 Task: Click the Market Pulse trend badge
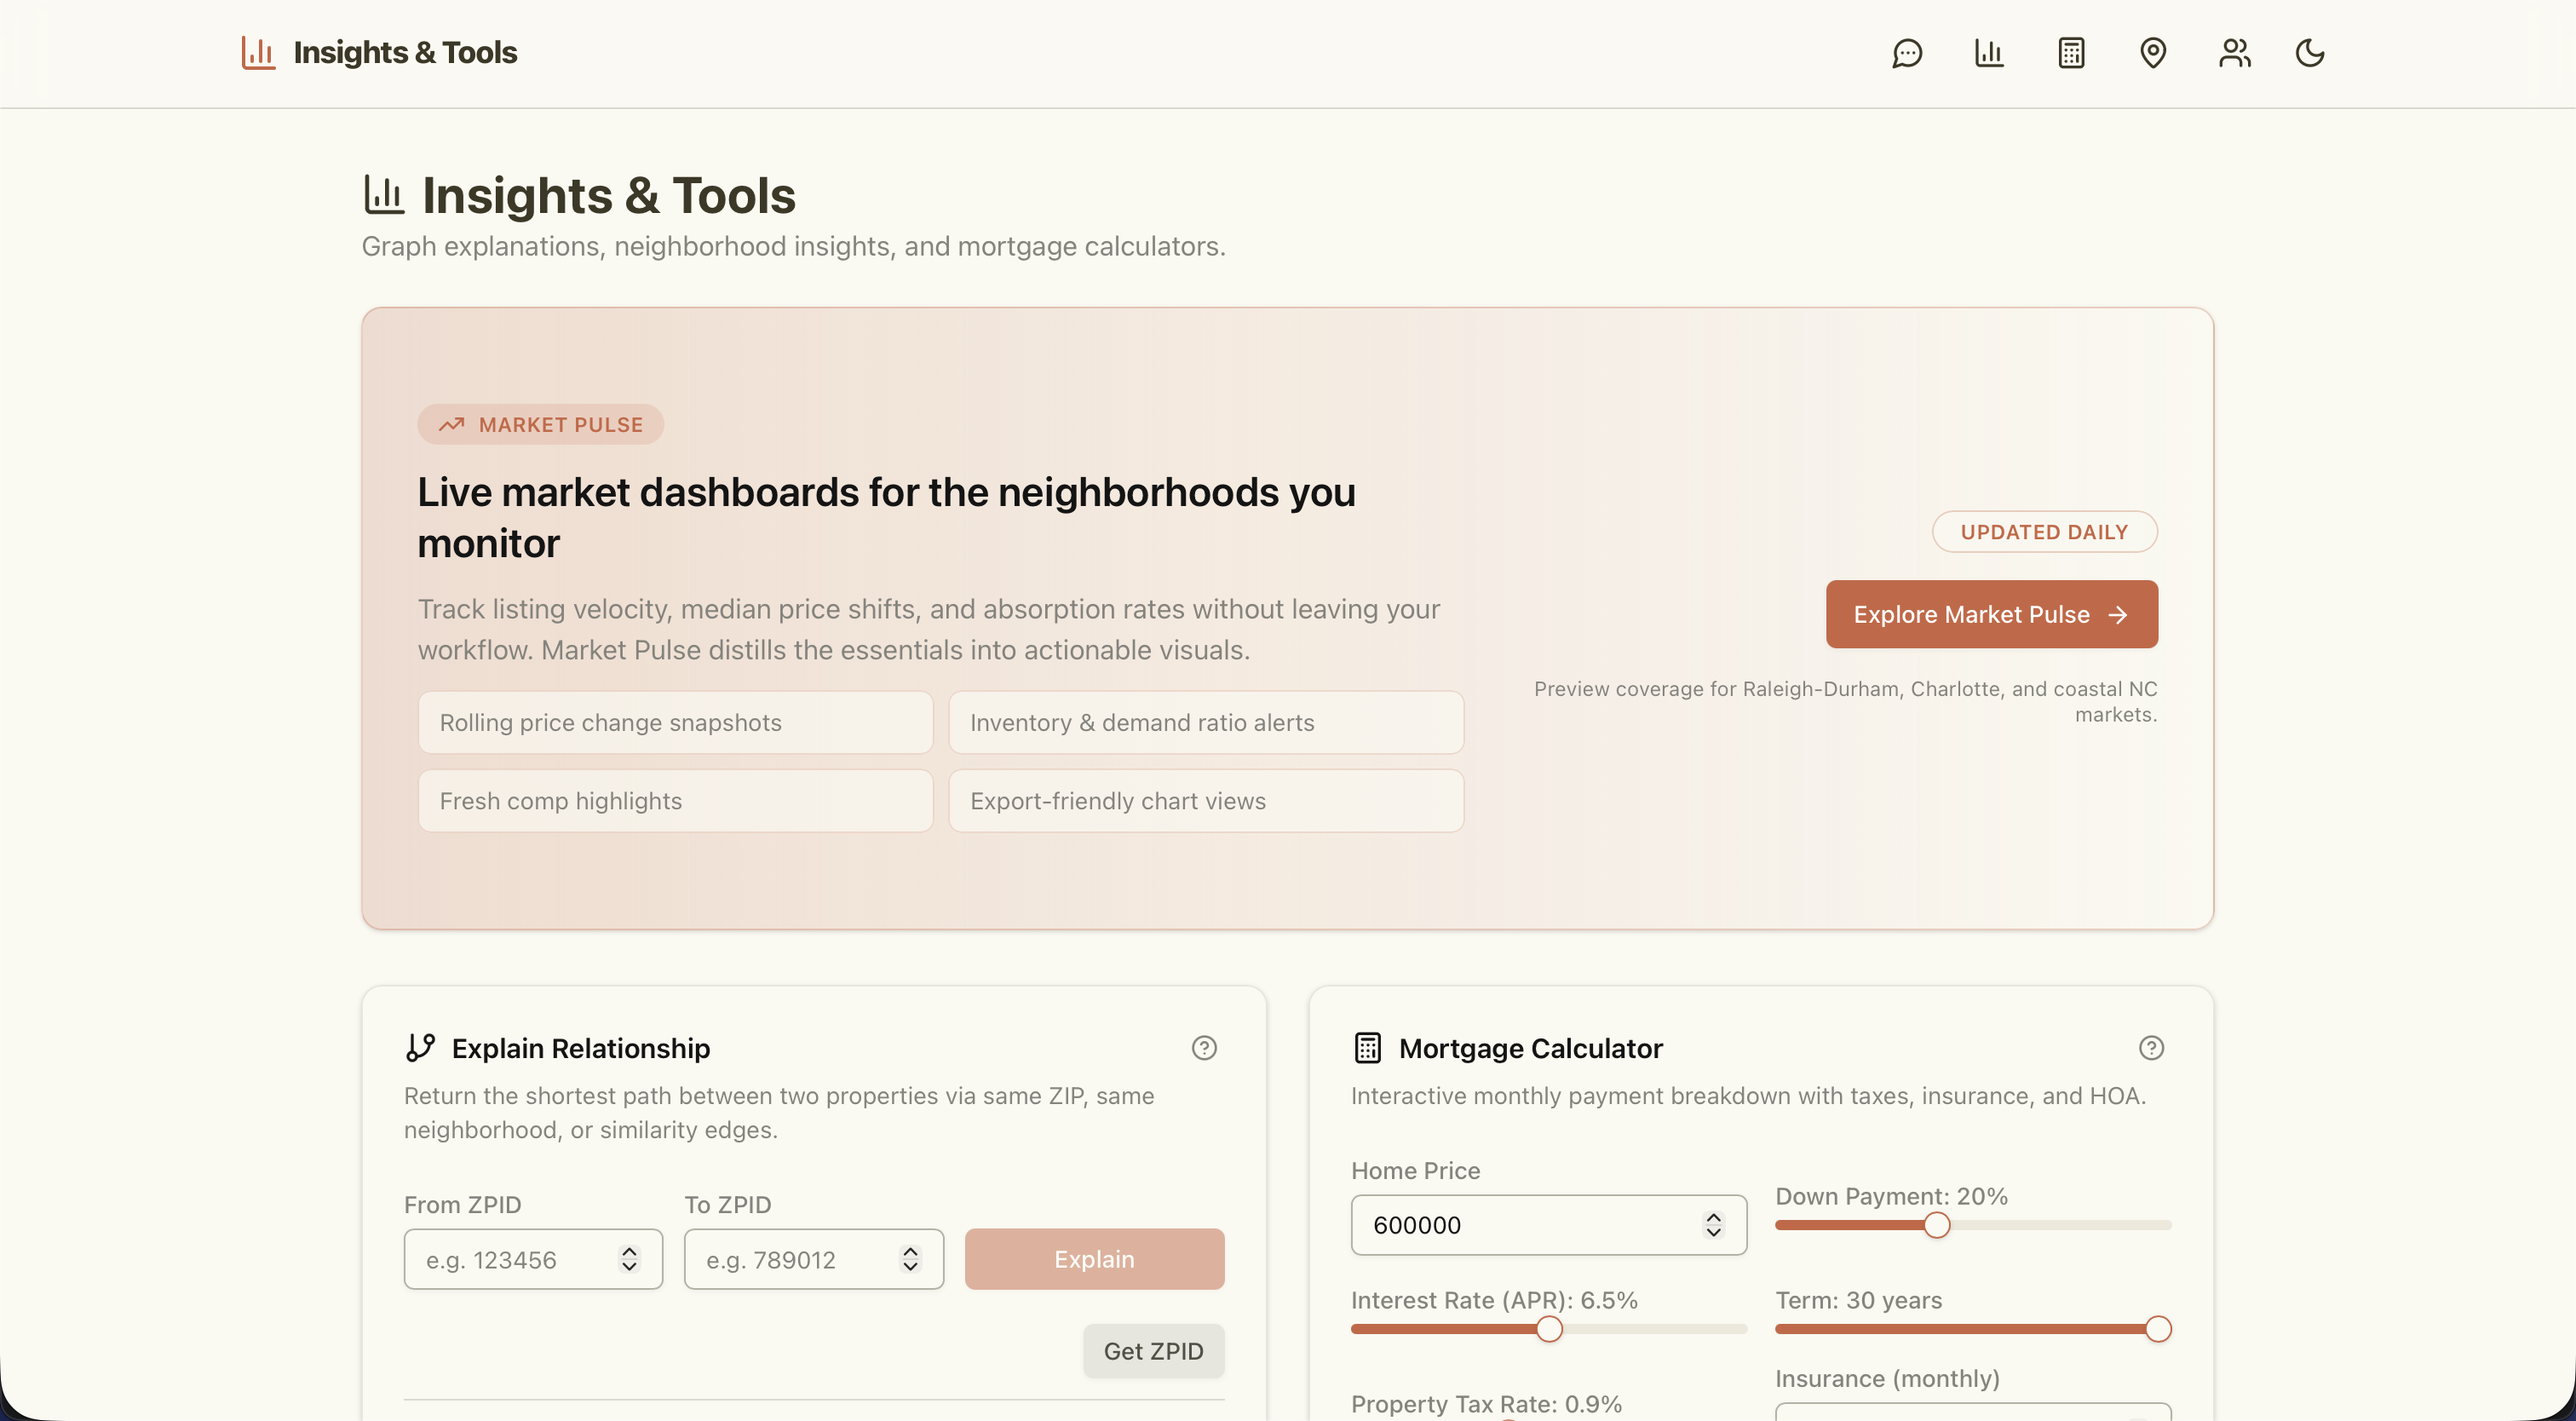pyautogui.click(x=540, y=425)
